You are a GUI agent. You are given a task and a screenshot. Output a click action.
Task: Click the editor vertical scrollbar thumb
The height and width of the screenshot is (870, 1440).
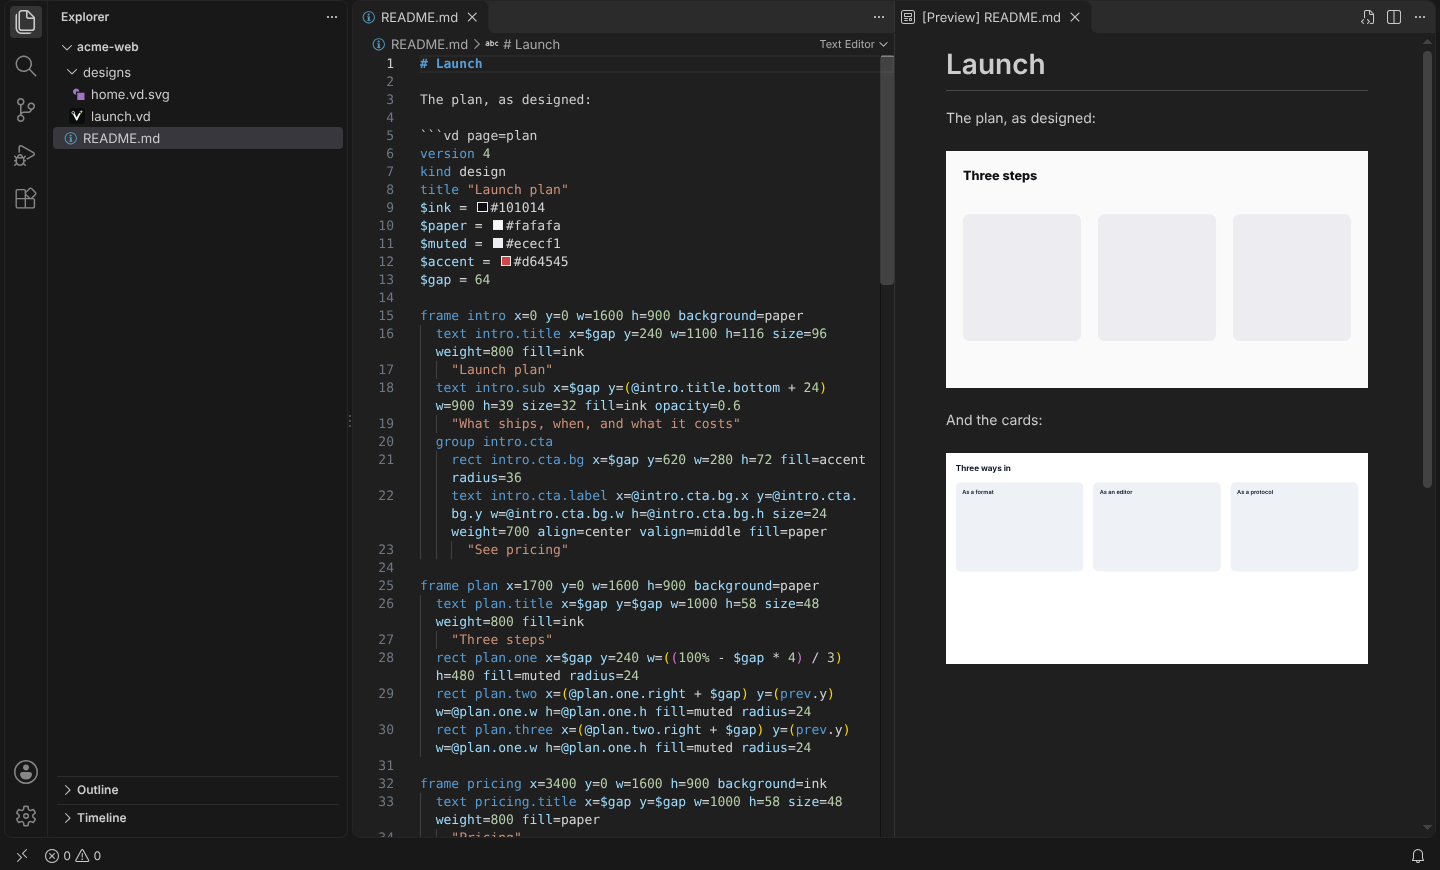tap(887, 171)
